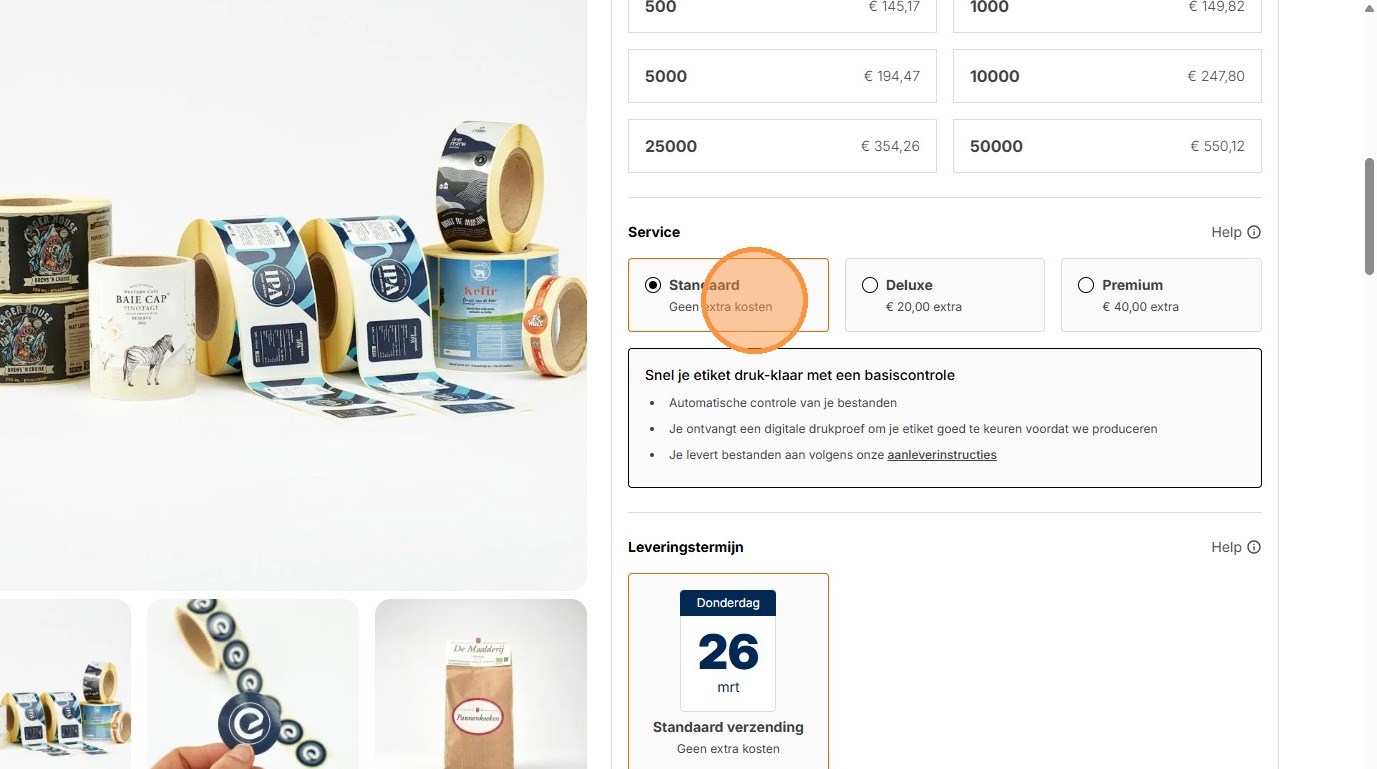Open the main label rolls product image
1377x769 pixels.
click(x=293, y=295)
